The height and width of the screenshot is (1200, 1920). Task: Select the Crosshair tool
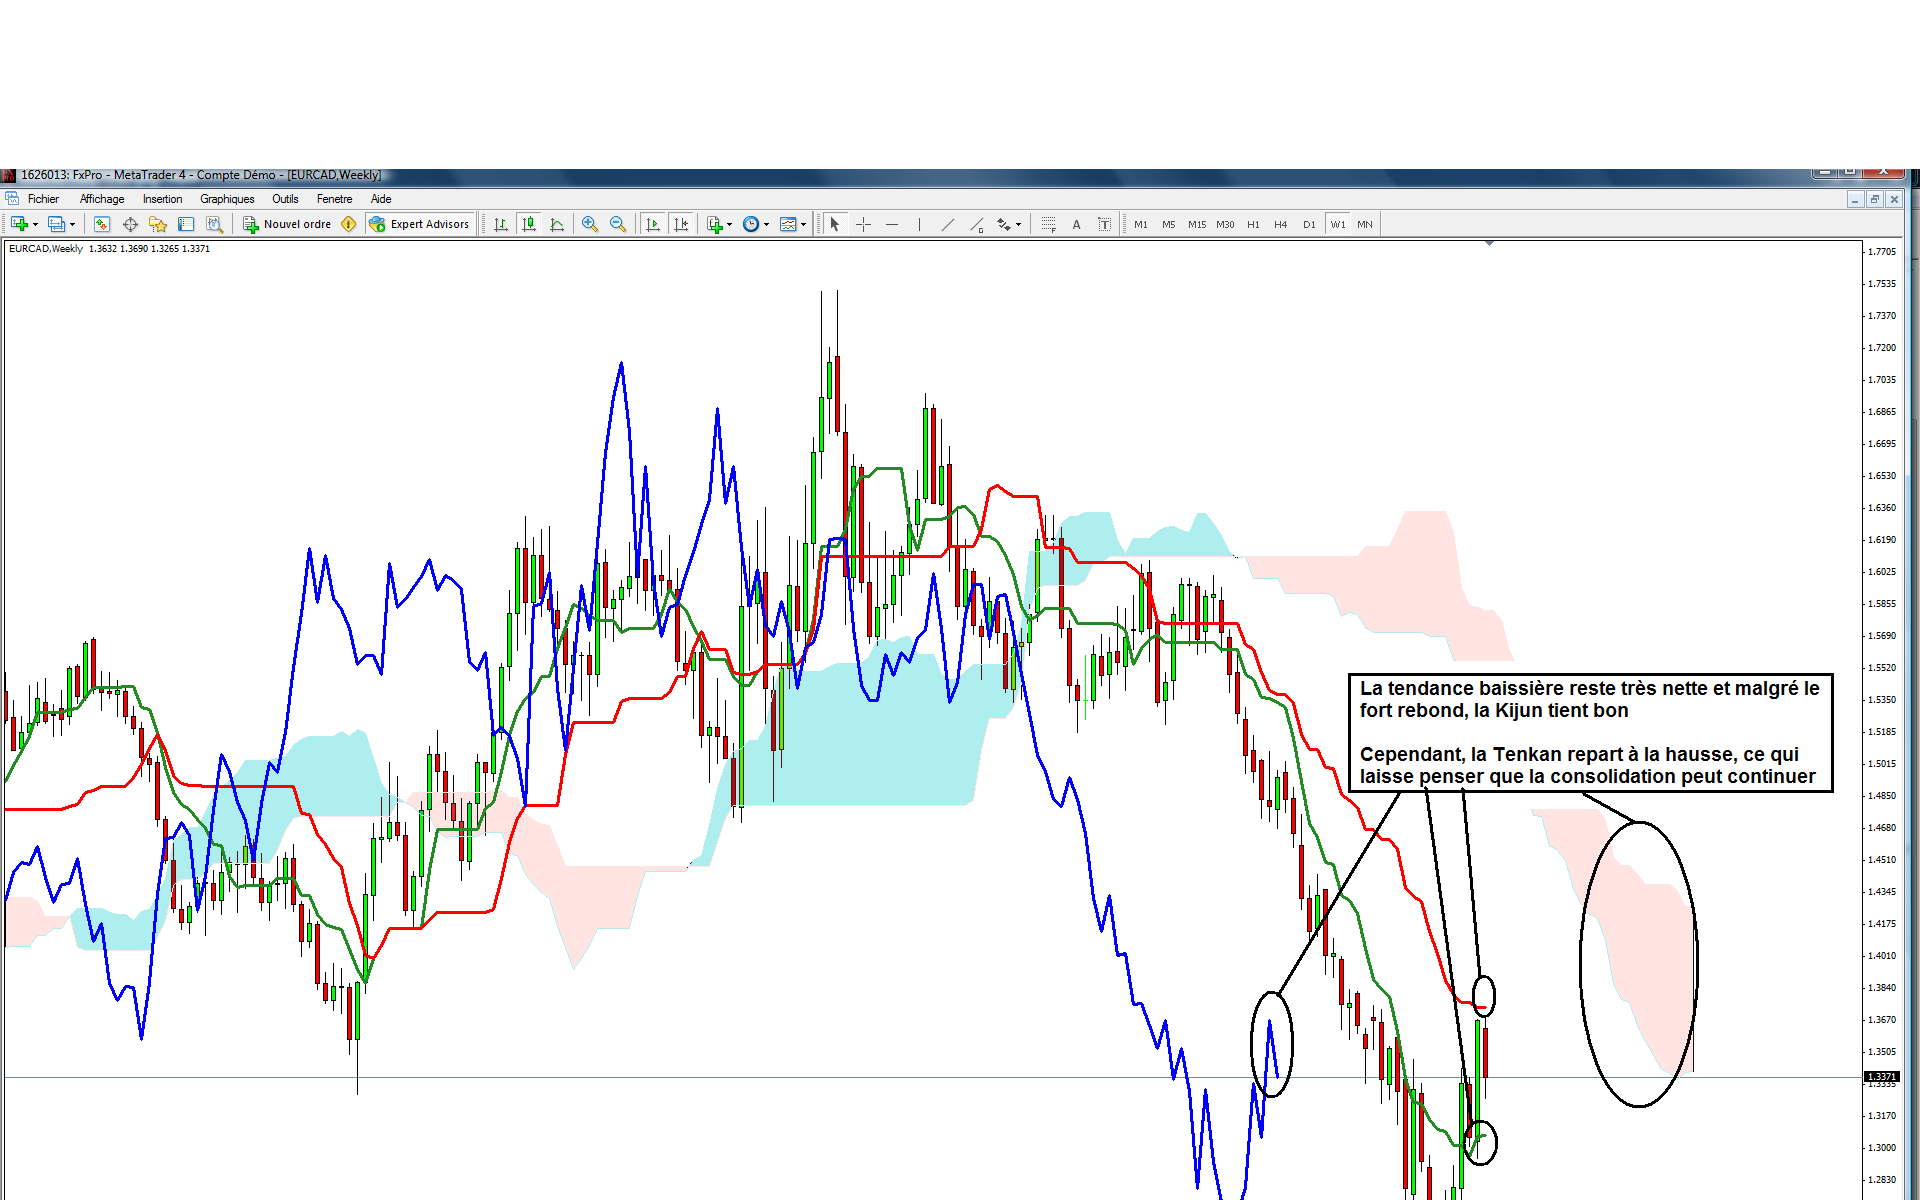tap(864, 224)
